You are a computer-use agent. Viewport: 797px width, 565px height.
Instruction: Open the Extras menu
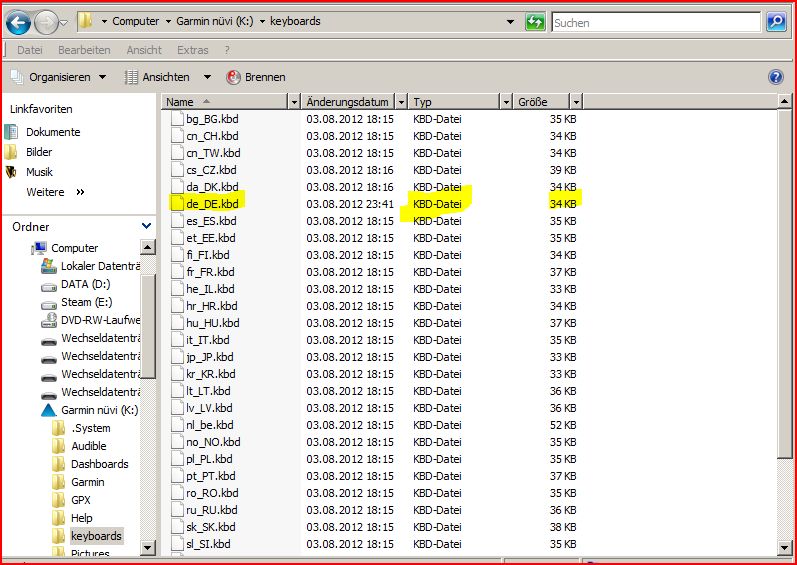pyautogui.click(x=192, y=50)
